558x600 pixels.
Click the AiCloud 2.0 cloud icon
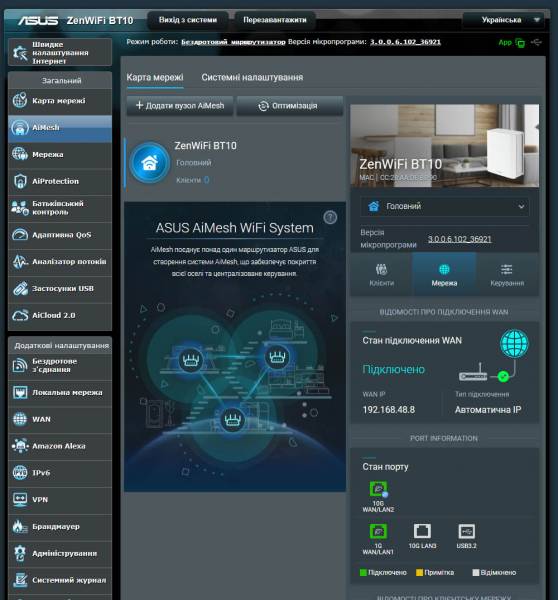(20, 315)
